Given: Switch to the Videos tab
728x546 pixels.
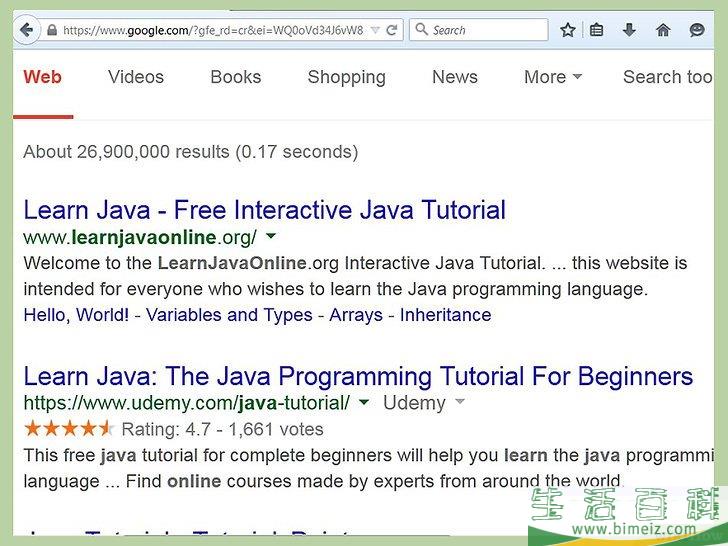Looking at the screenshot, I should point(136,77).
